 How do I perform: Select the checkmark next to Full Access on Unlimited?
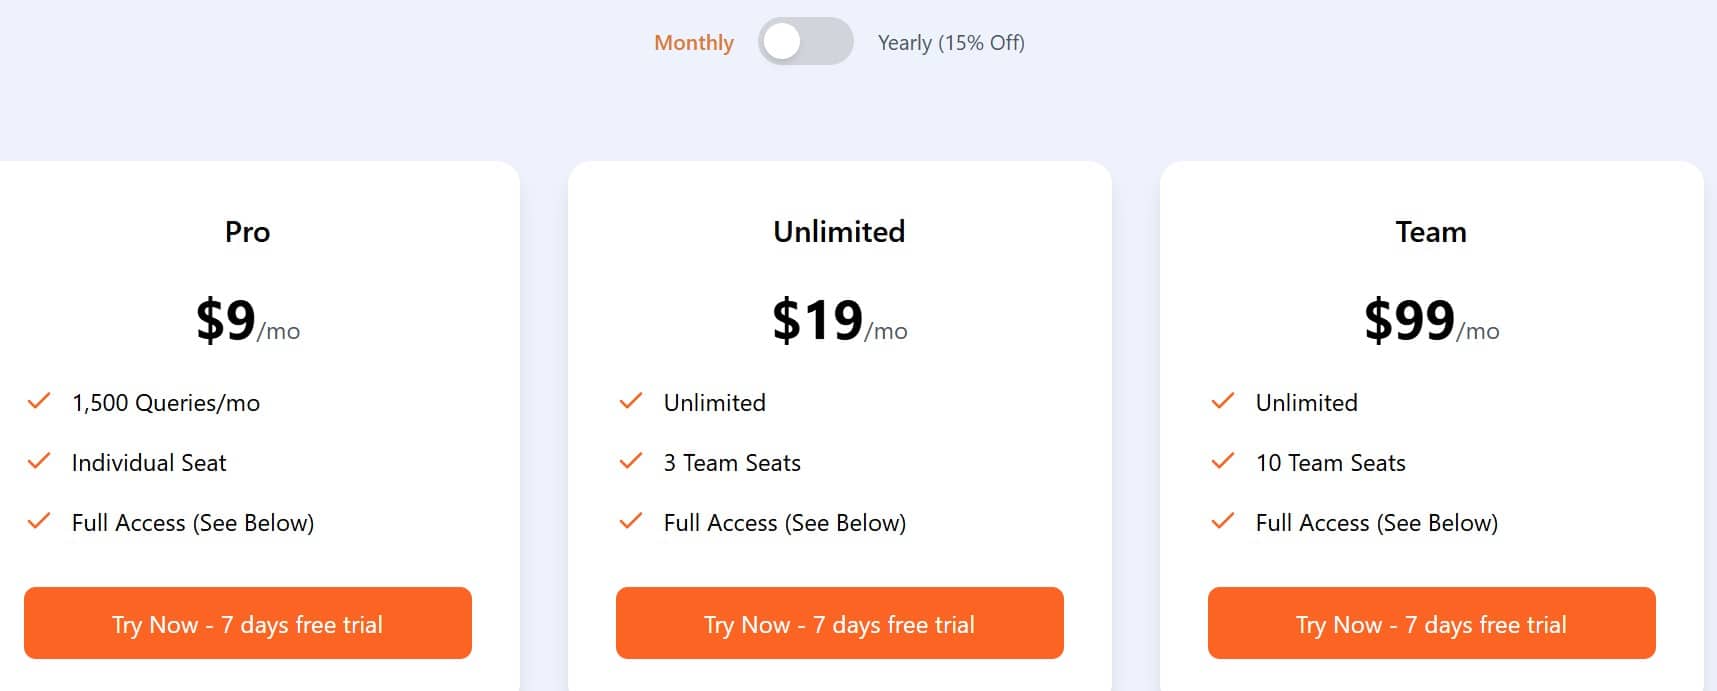(631, 522)
